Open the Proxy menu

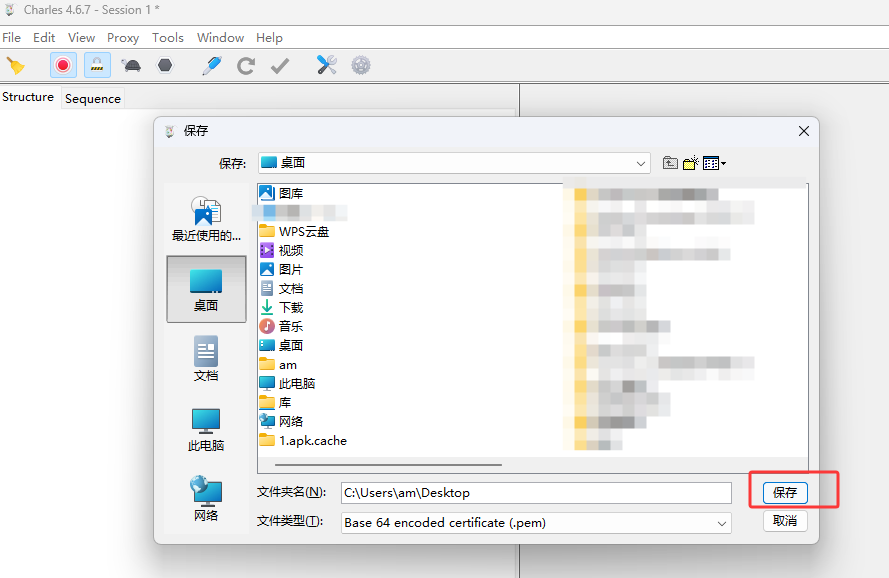click(122, 37)
